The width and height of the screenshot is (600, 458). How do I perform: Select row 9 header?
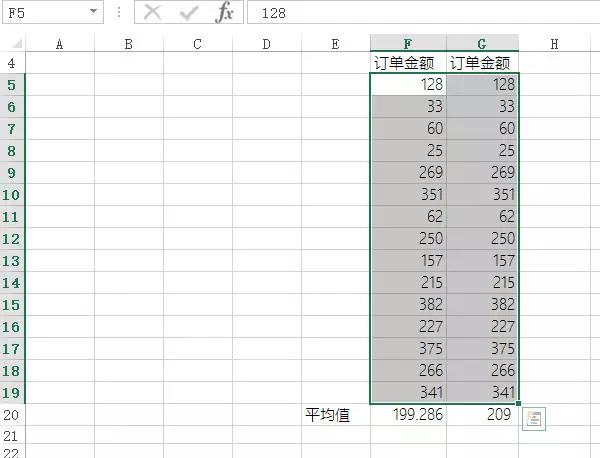point(12,173)
